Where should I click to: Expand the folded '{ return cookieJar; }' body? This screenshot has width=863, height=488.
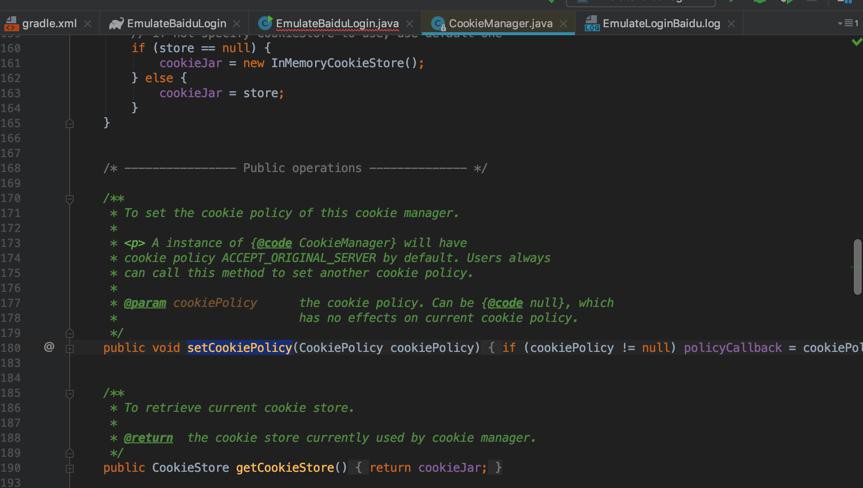coord(428,468)
